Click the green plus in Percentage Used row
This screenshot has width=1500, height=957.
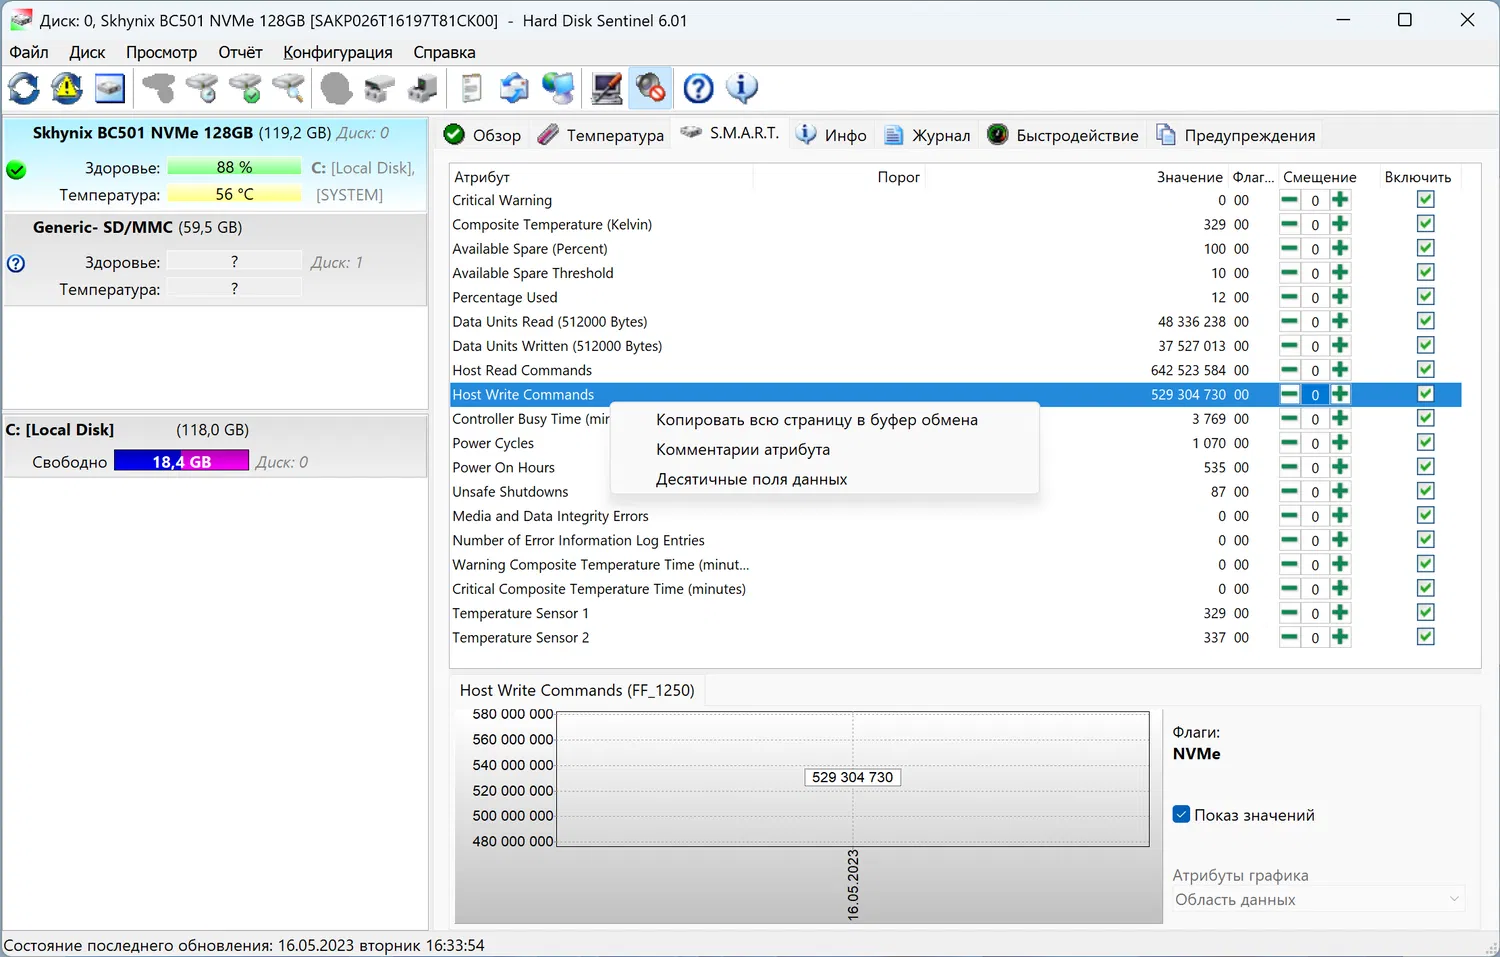[x=1340, y=297]
